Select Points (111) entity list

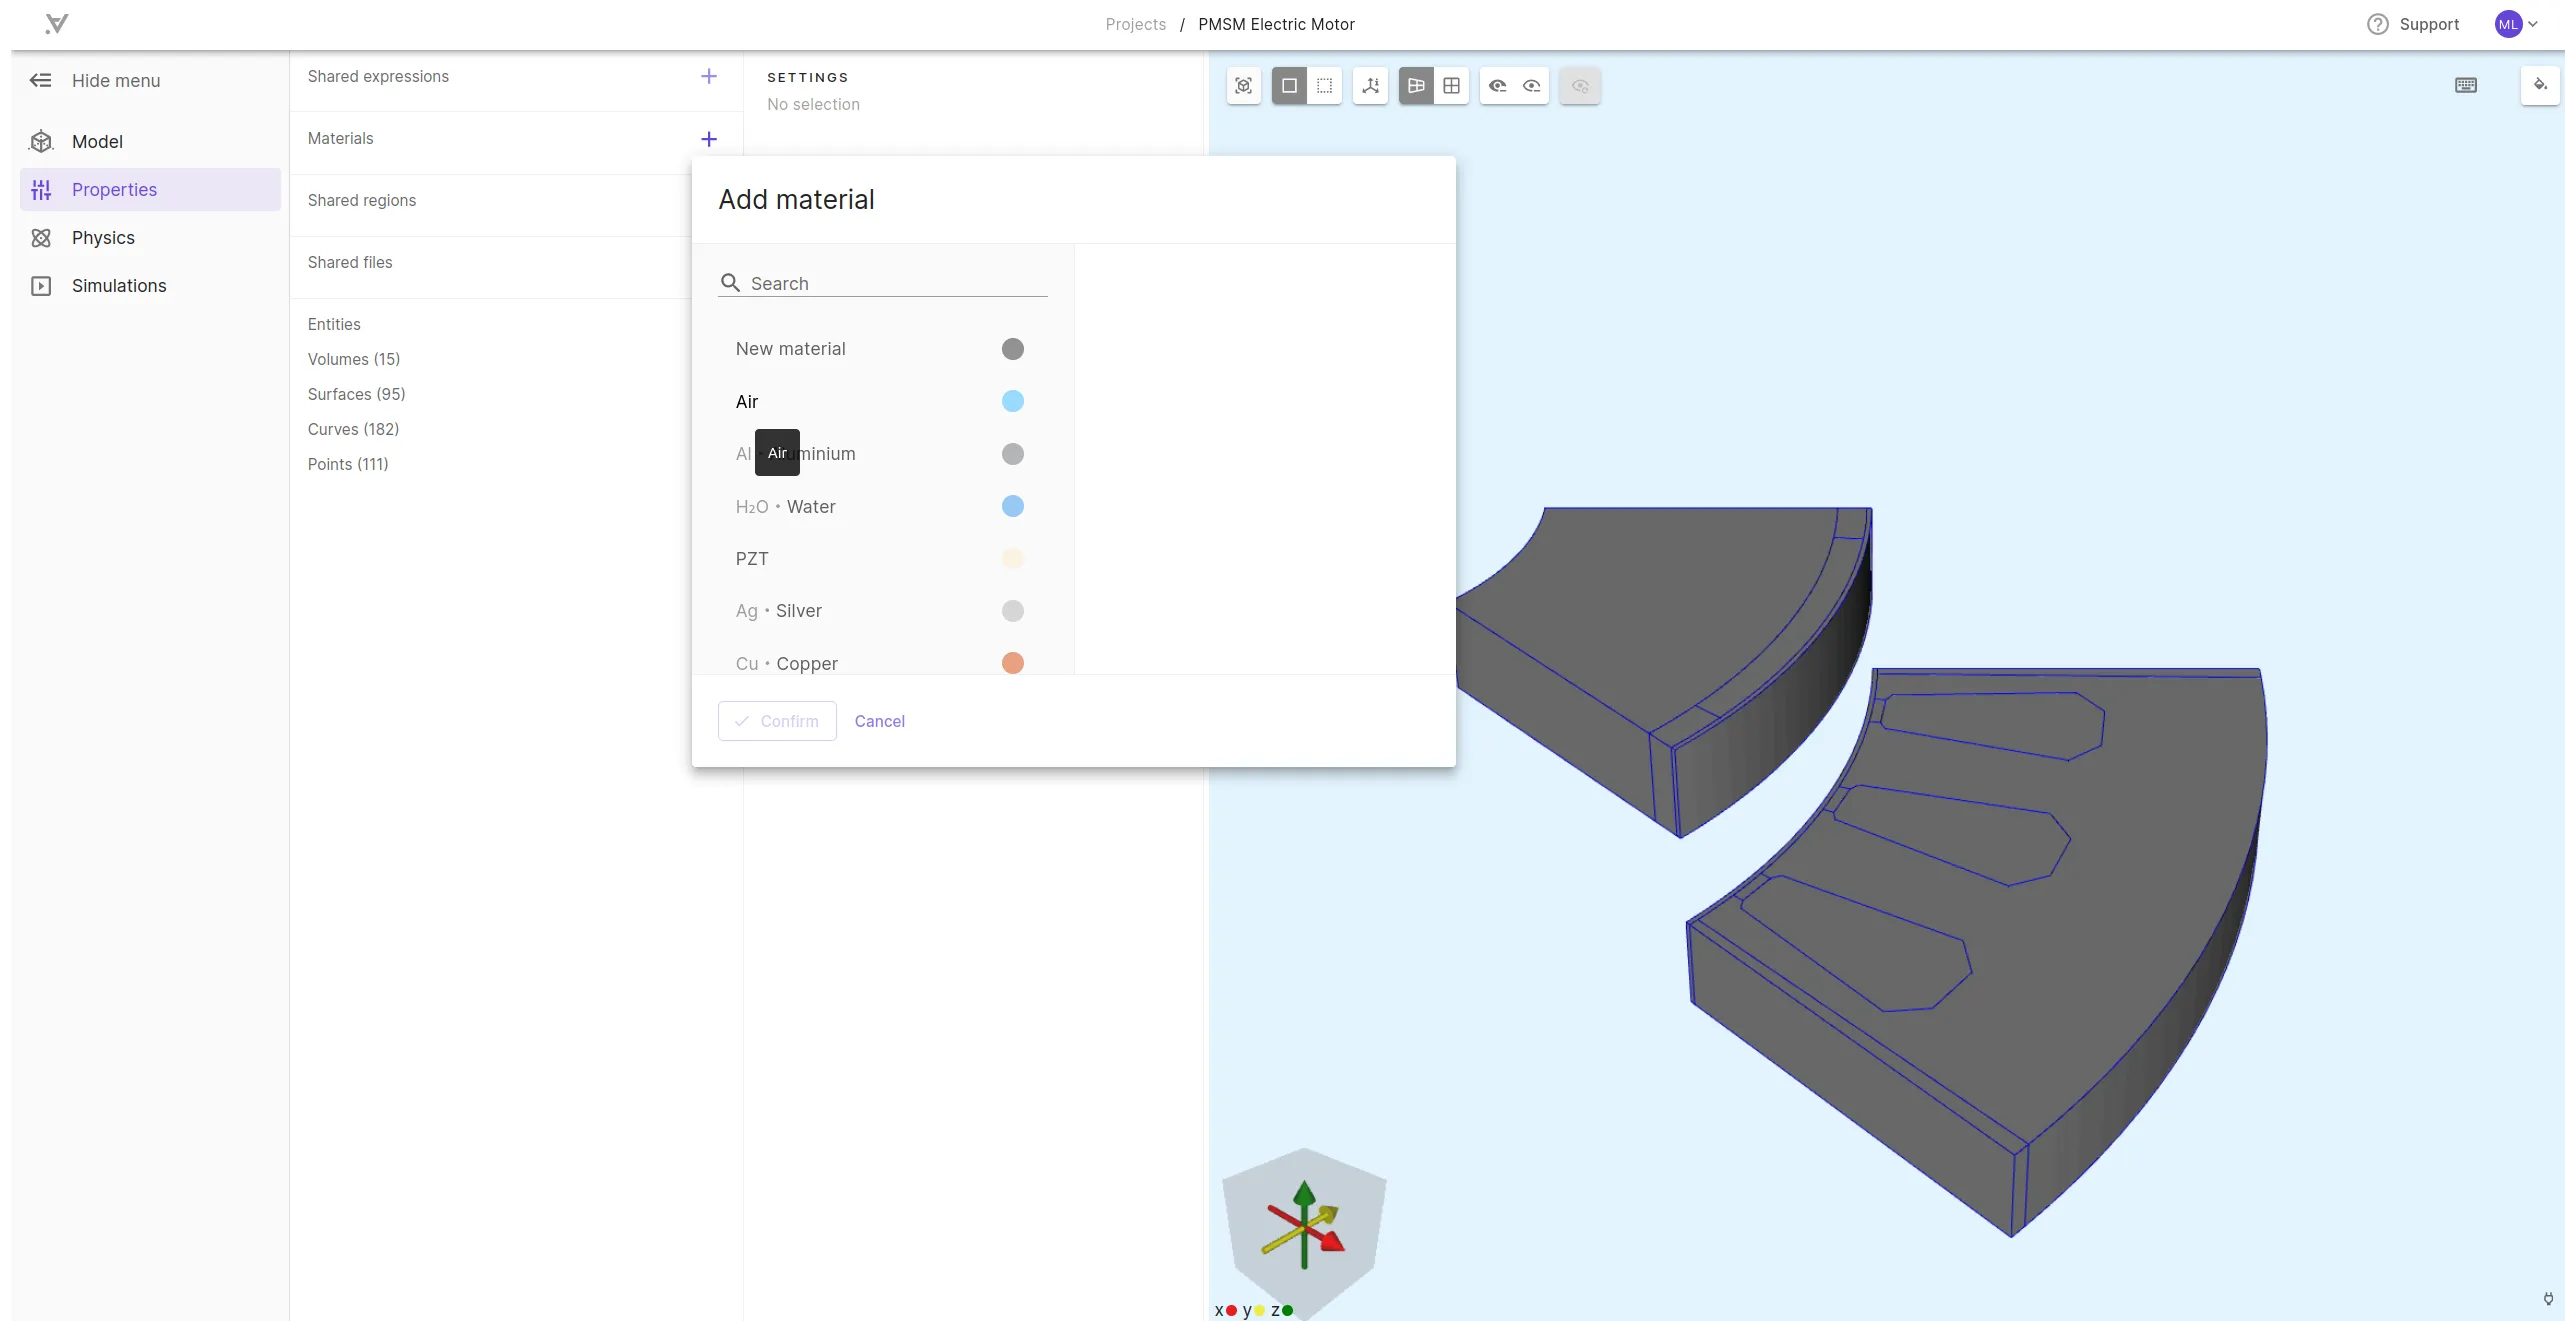pyautogui.click(x=348, y=464)
